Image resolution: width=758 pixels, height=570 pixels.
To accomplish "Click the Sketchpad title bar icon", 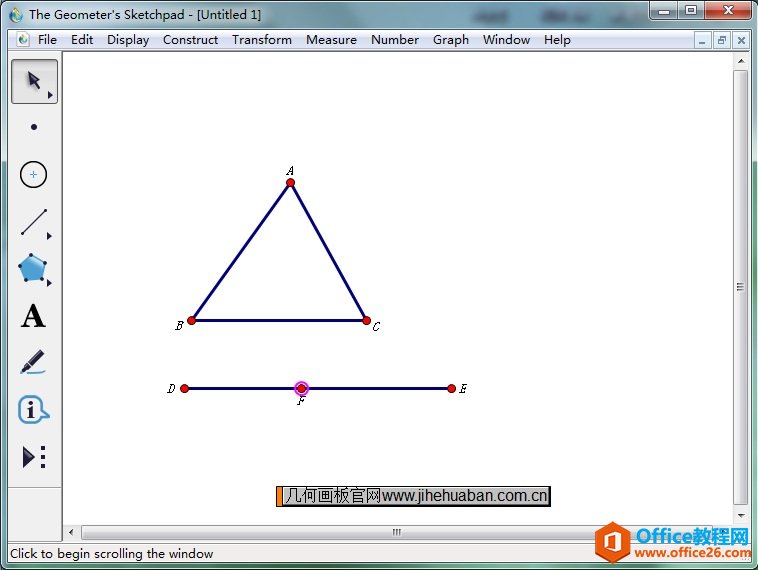I will pos(16,15).
